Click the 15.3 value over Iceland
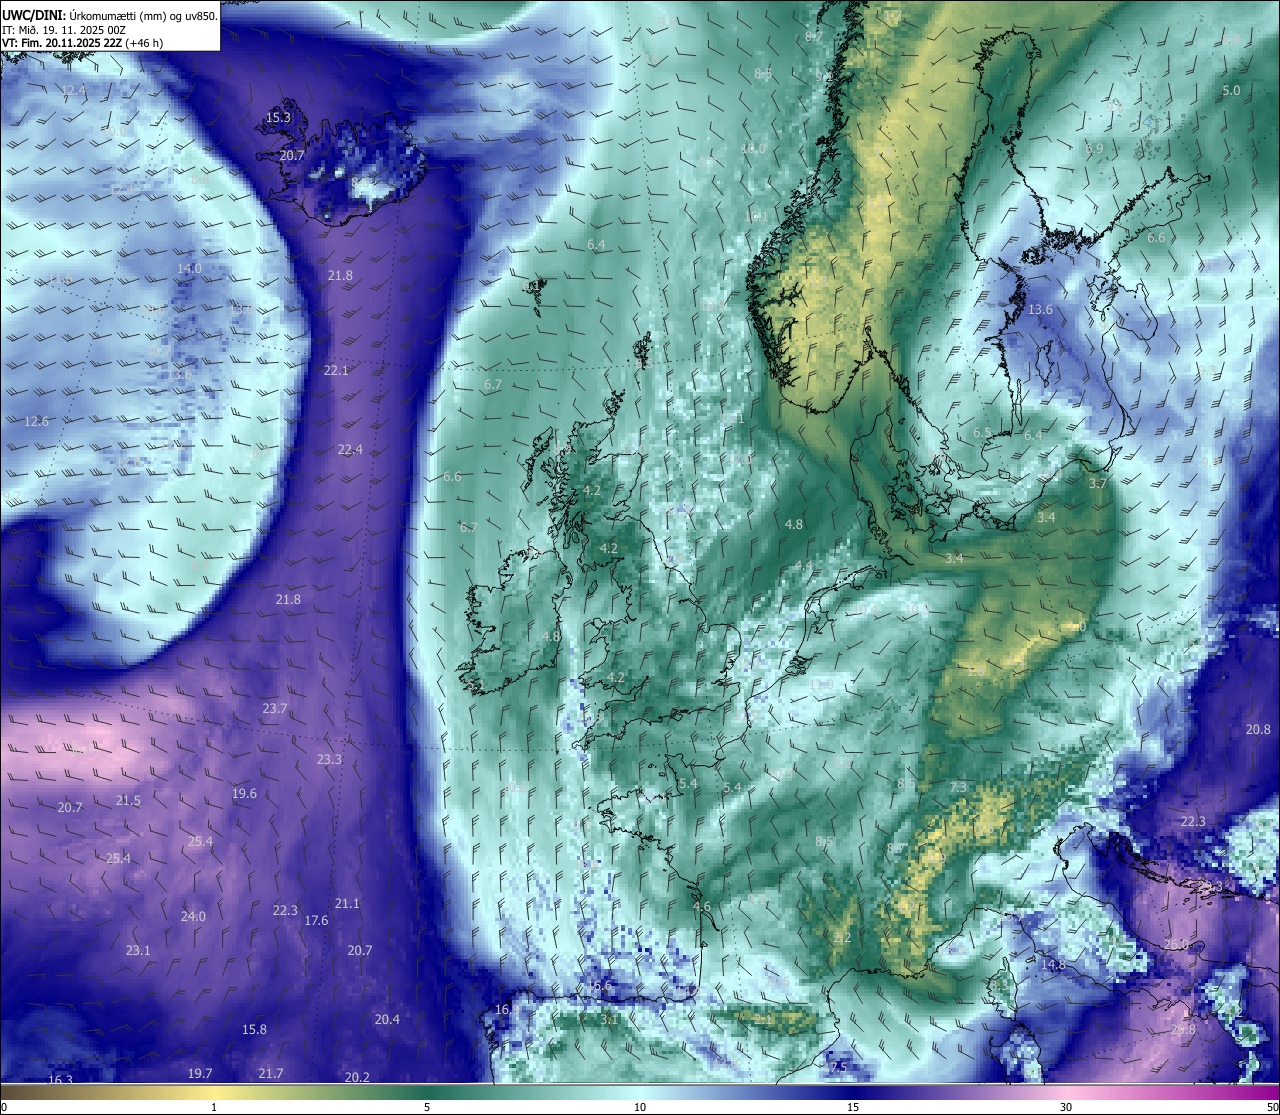The width and height of the screenshot is (1280, 1115). coord(278,118)
